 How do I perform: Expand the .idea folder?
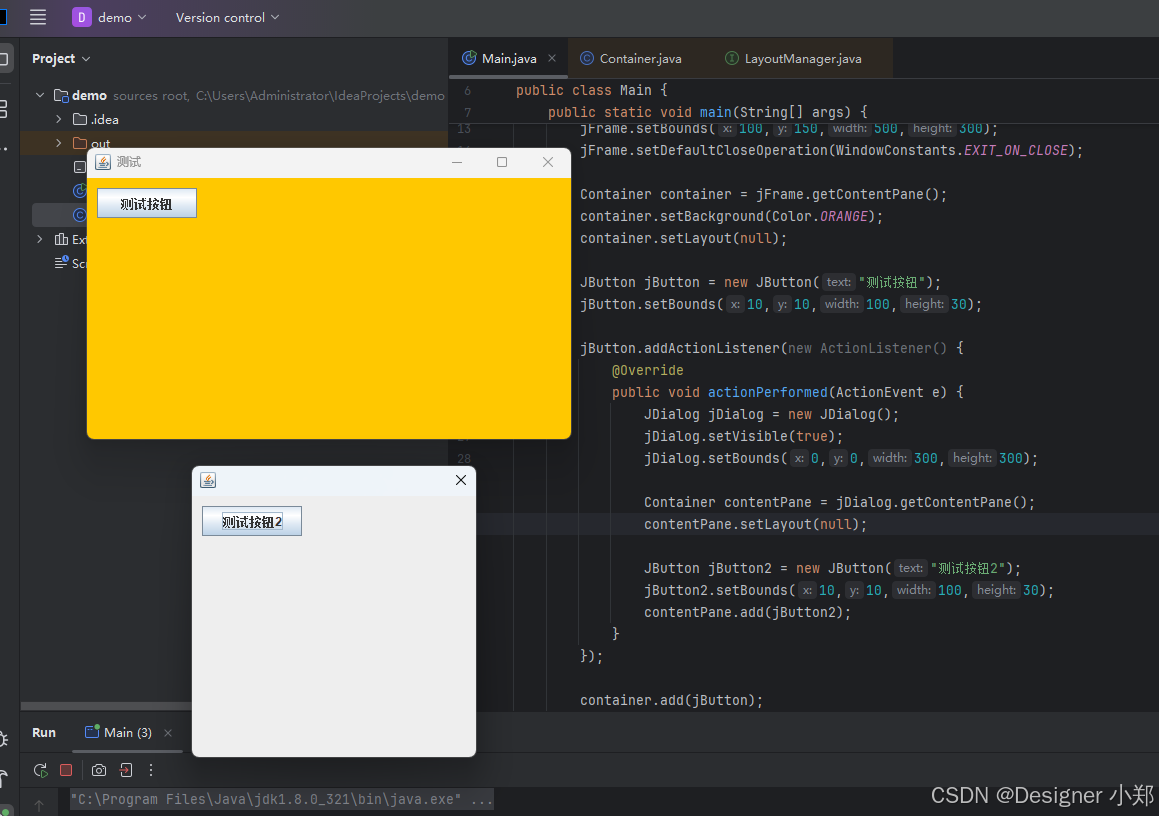point(58,119)
